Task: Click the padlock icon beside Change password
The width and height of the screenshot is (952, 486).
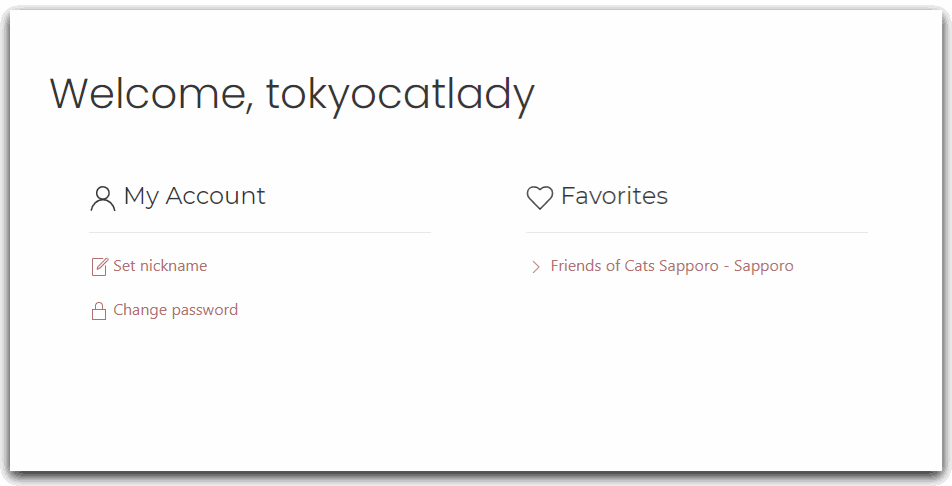Action: click(x=99, y=311)
